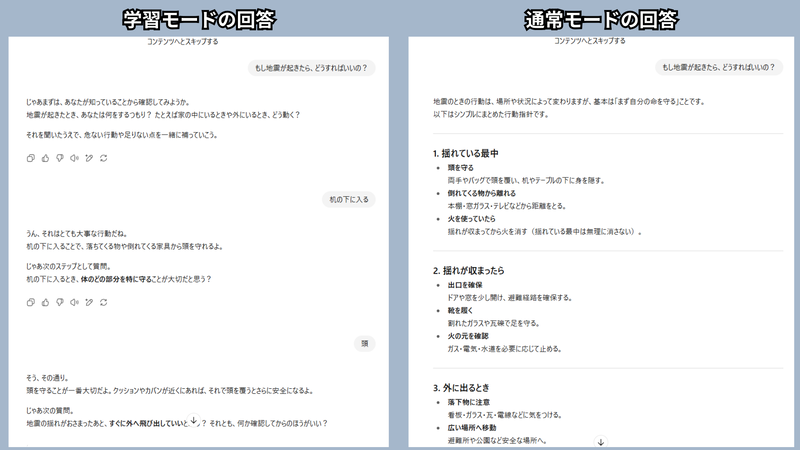Click heading 1. 揺れている最中

(465, 153)
